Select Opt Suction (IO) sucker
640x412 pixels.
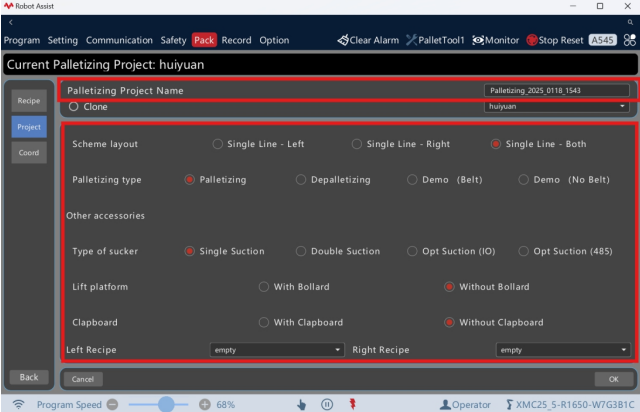coord(412,251)
